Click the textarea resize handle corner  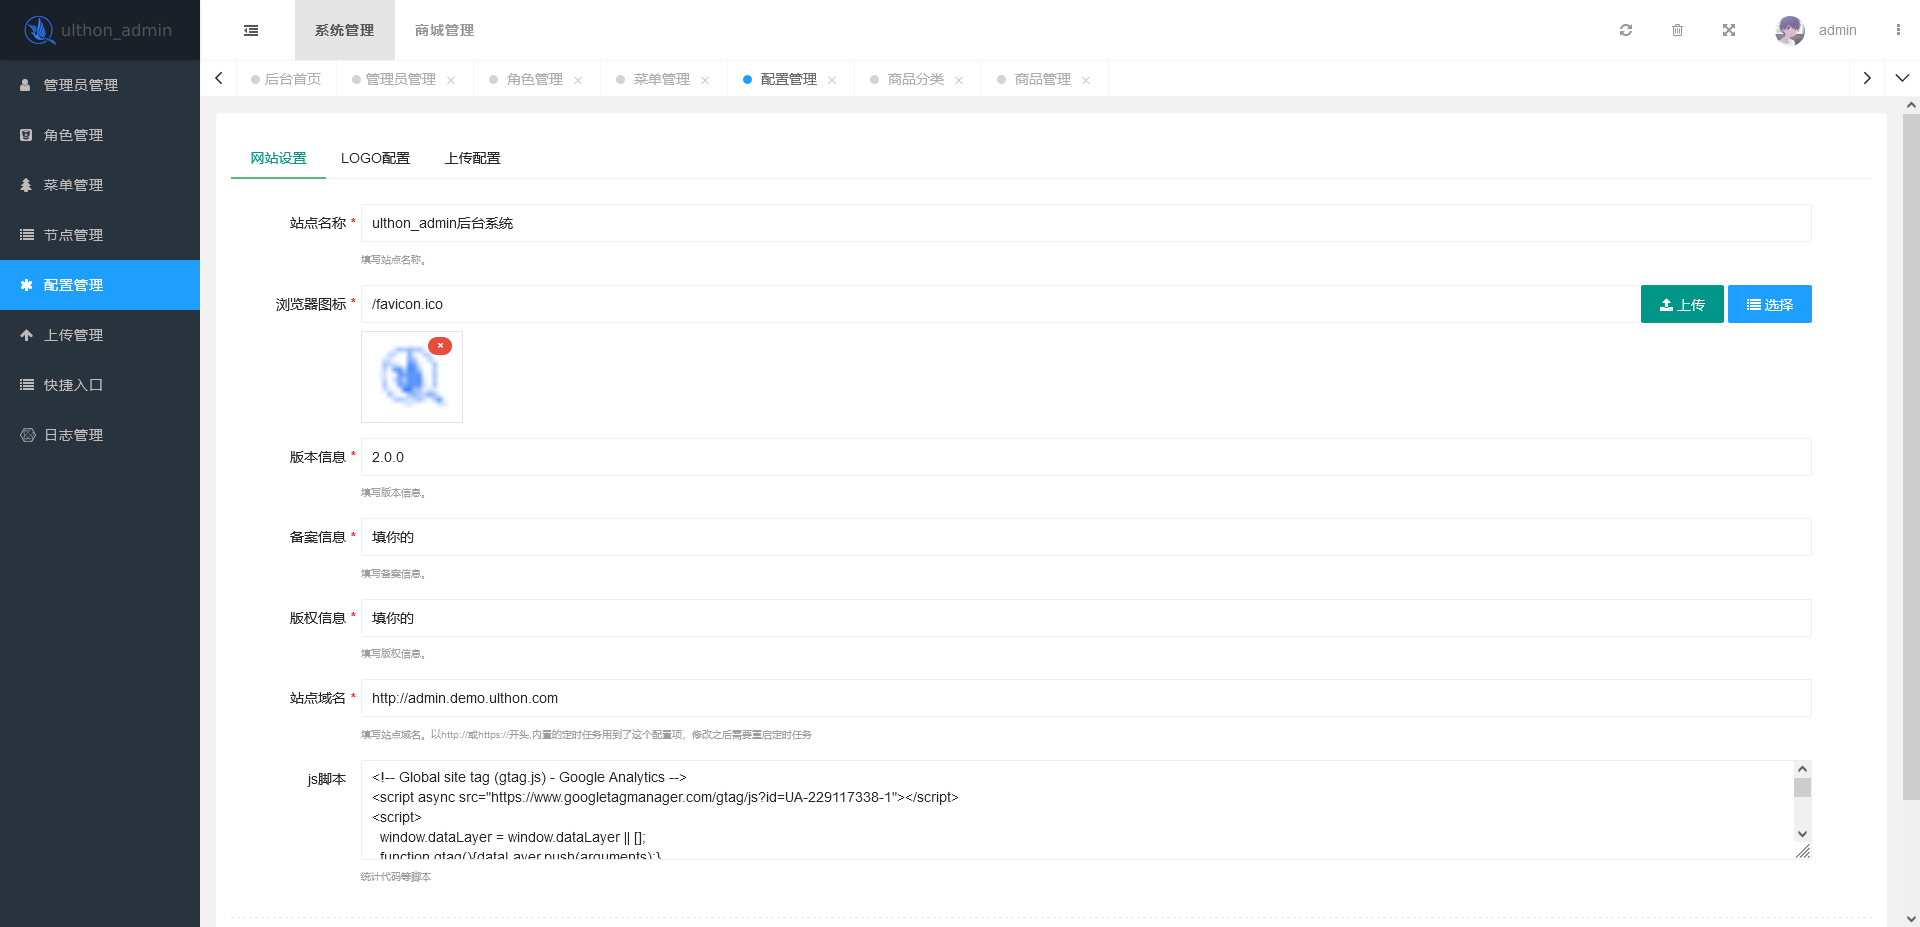point(1803,851)
